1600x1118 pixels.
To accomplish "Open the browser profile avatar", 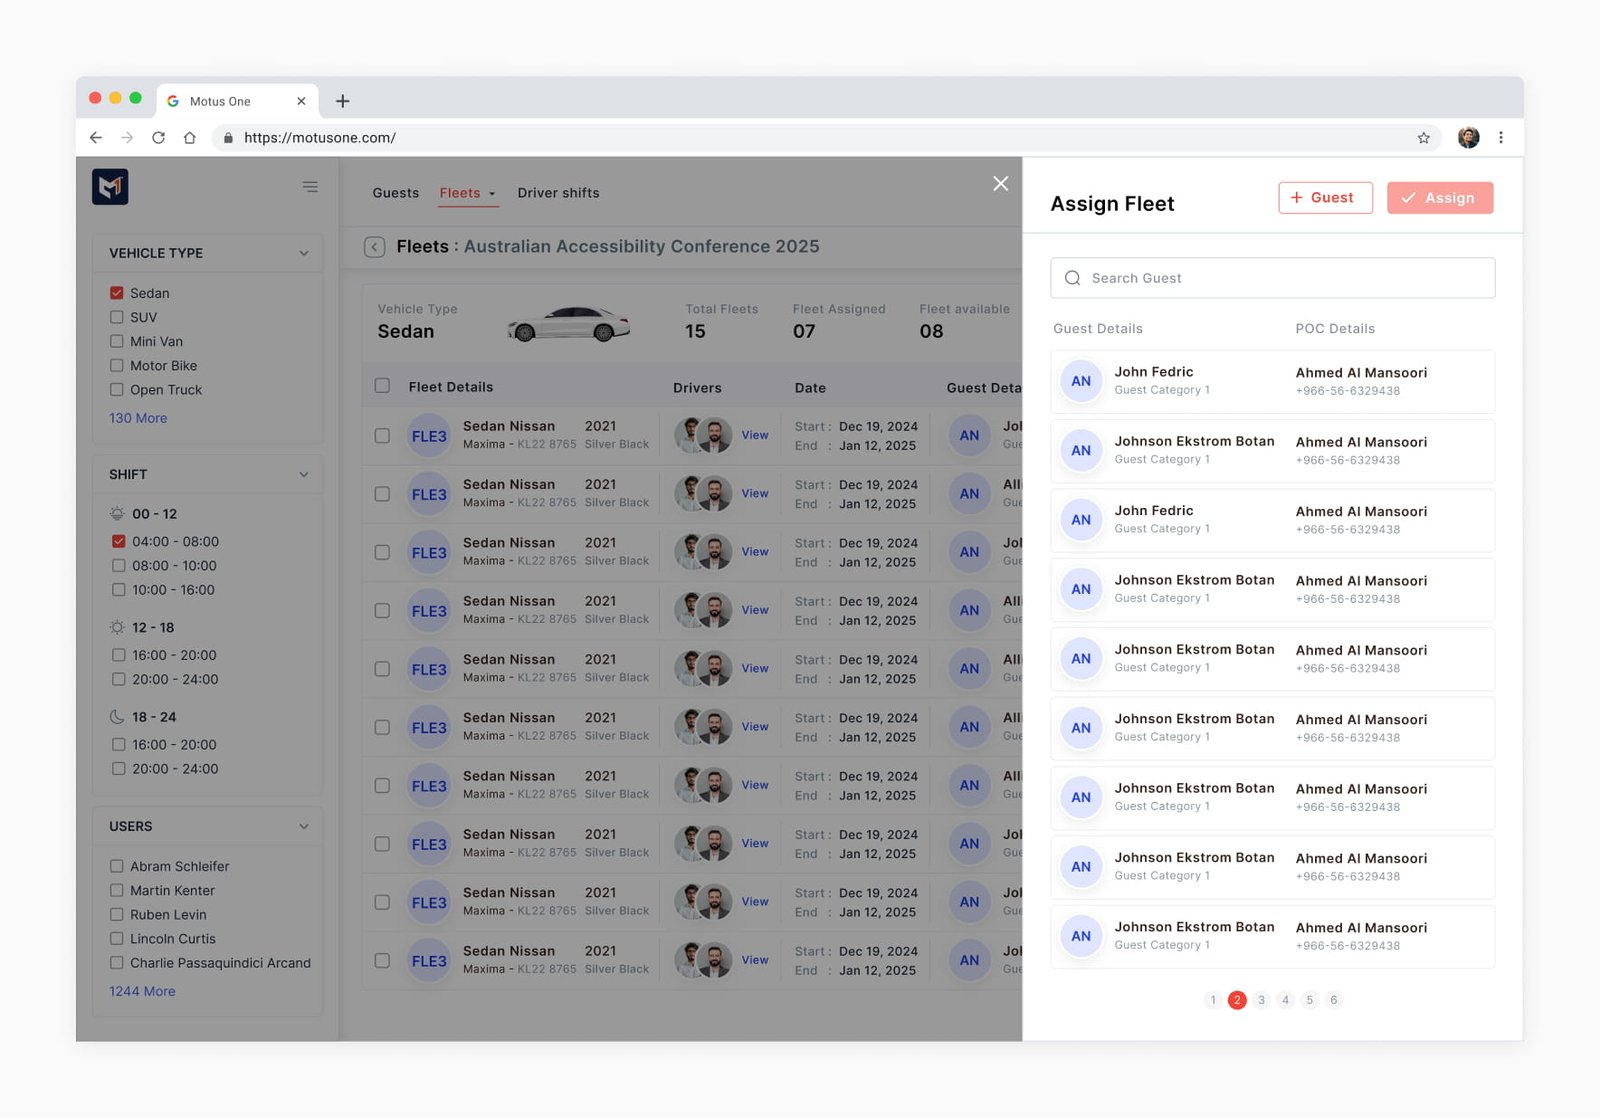I will [1468, 138].
